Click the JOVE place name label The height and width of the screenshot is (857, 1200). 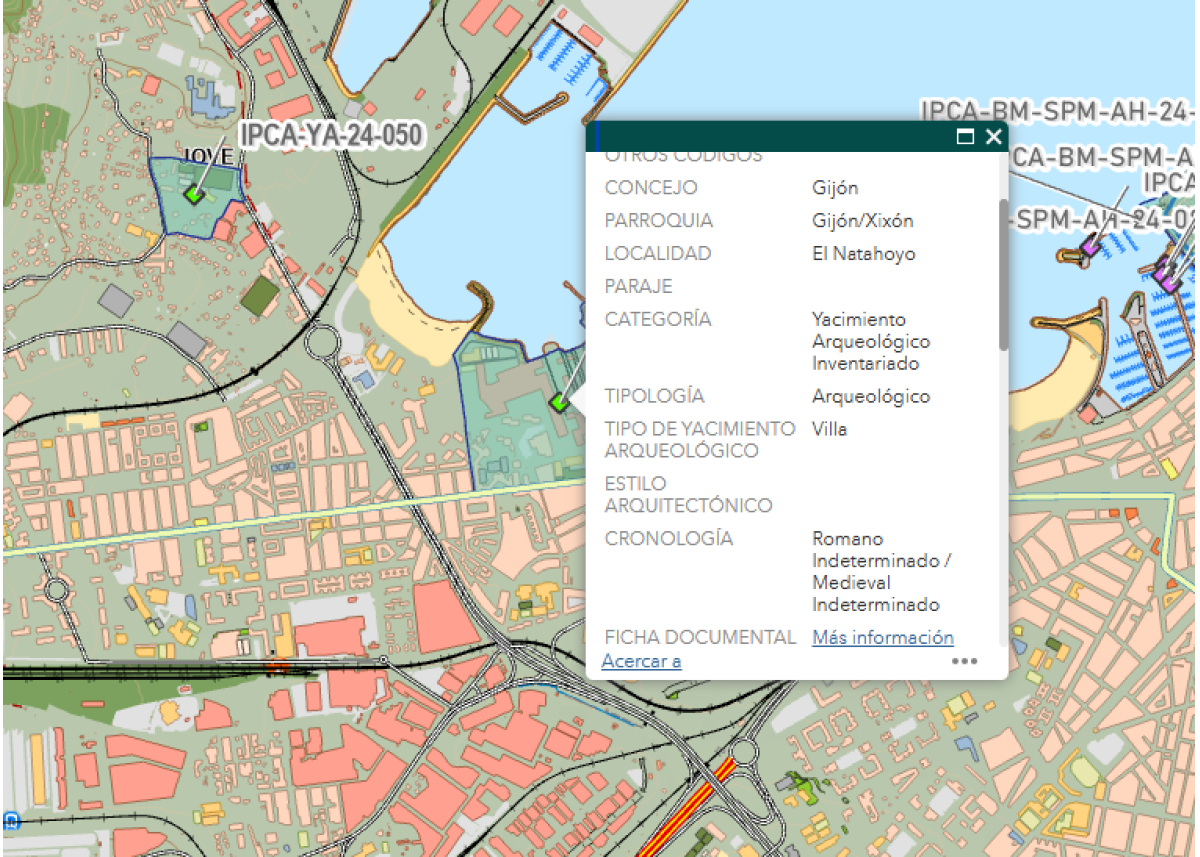pos(208,156)
